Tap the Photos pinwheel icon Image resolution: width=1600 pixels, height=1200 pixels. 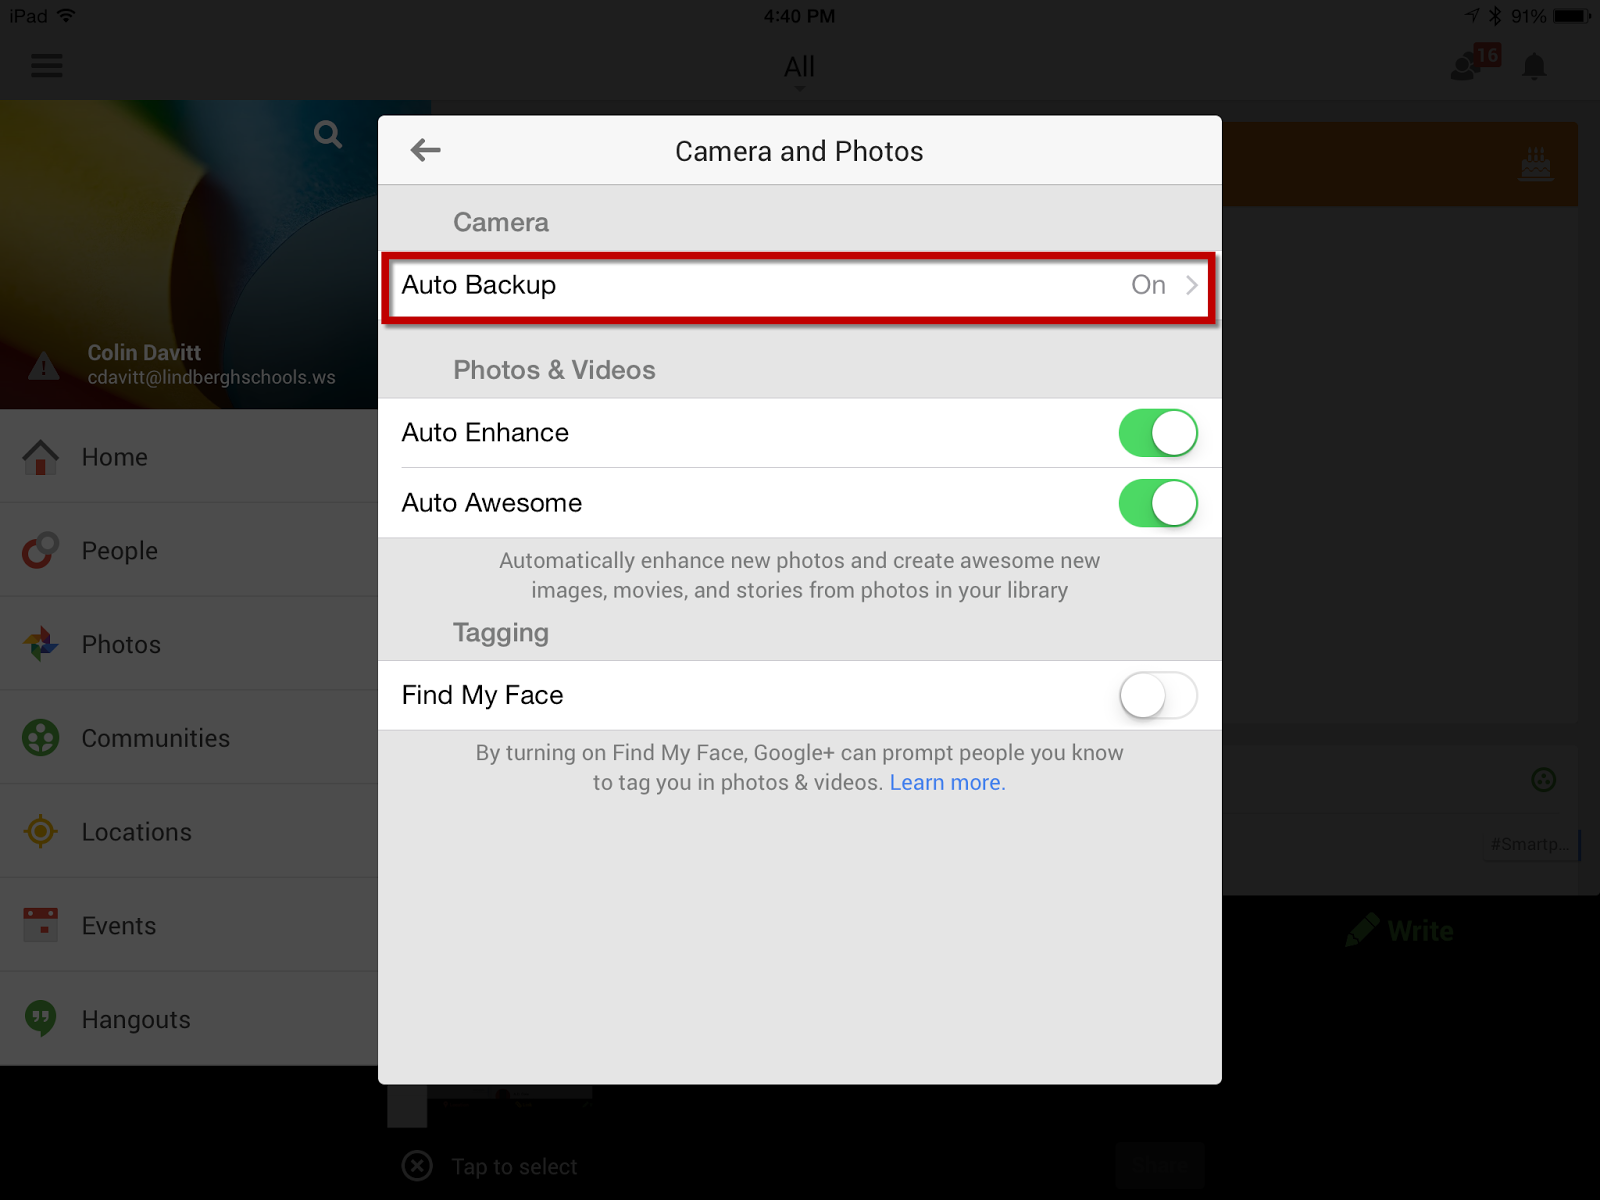click(40, 644)
